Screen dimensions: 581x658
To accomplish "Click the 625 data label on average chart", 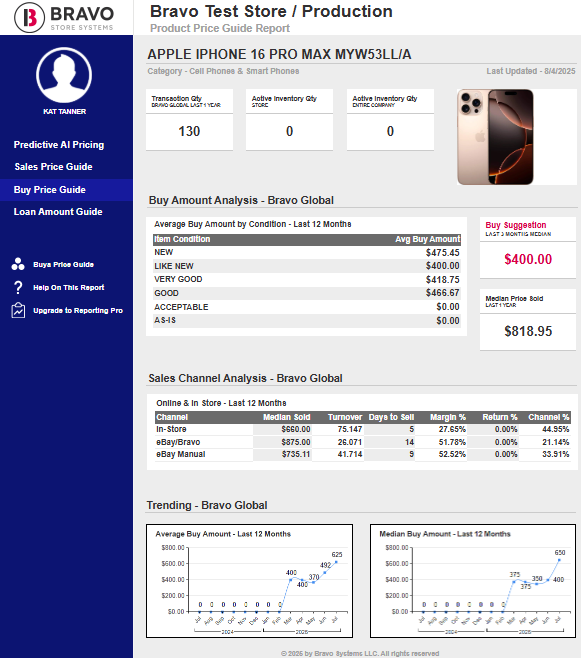I will tap(337, 555).
